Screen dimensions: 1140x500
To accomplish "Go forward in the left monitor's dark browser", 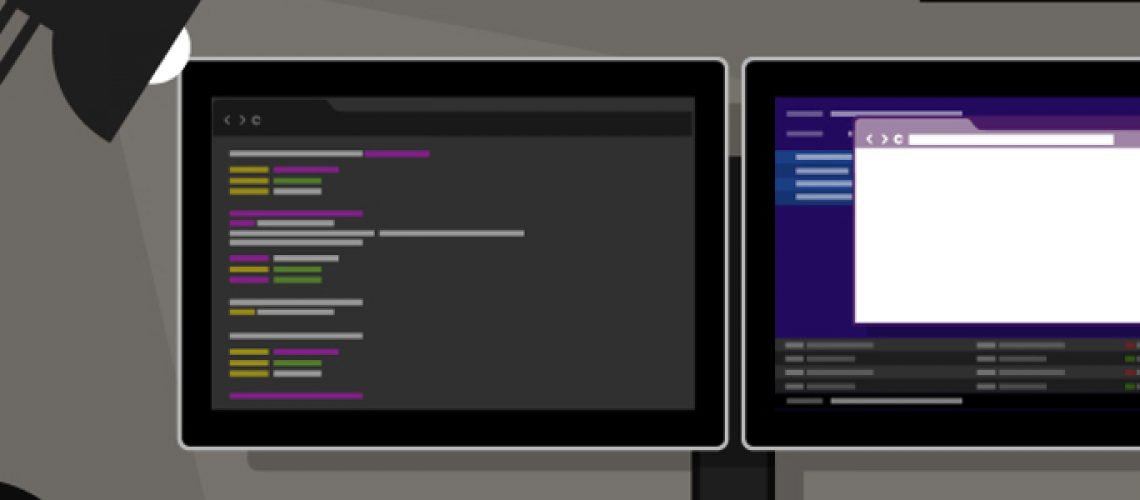I will click(242, 121).
